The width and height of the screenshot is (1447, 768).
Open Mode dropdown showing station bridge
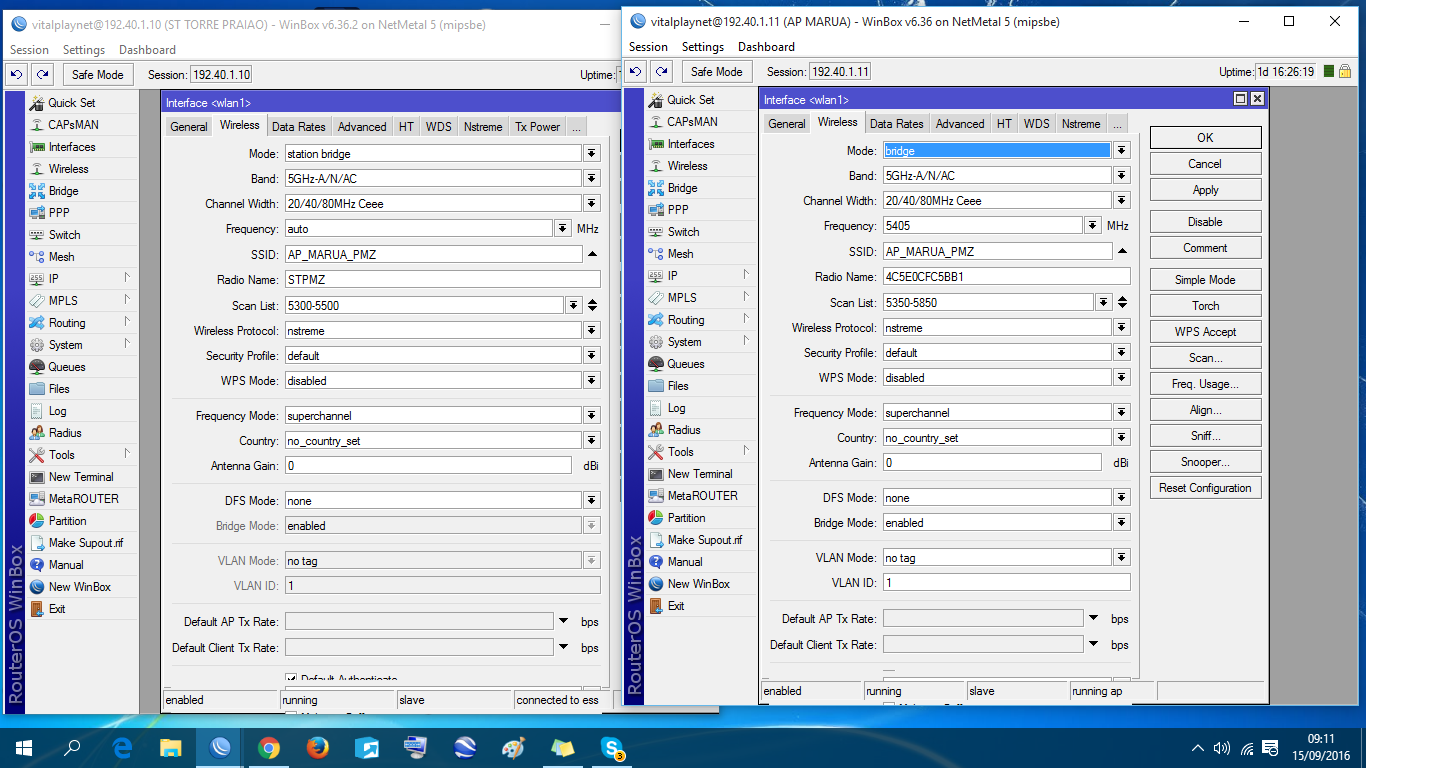point(592,154)
